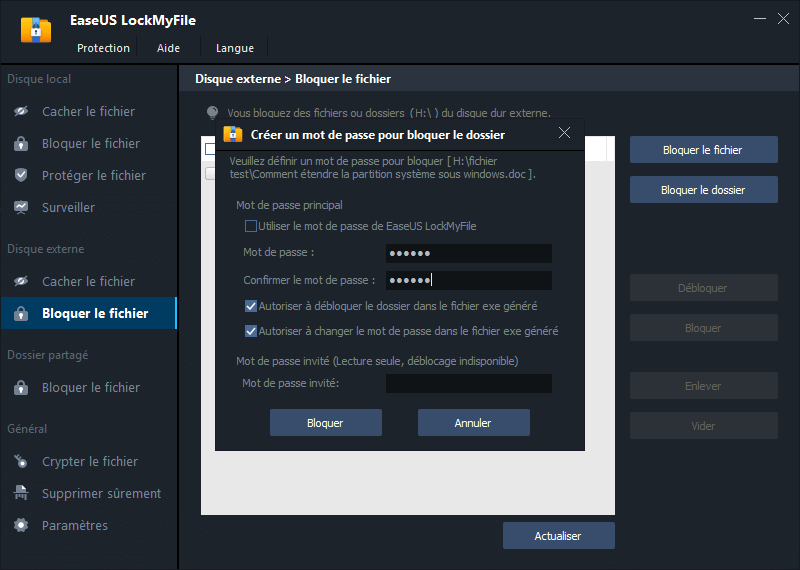The width and height of the screenshot is (800, 570).
Task: Close the LockMyFile main window
Action: coord(783,19)
